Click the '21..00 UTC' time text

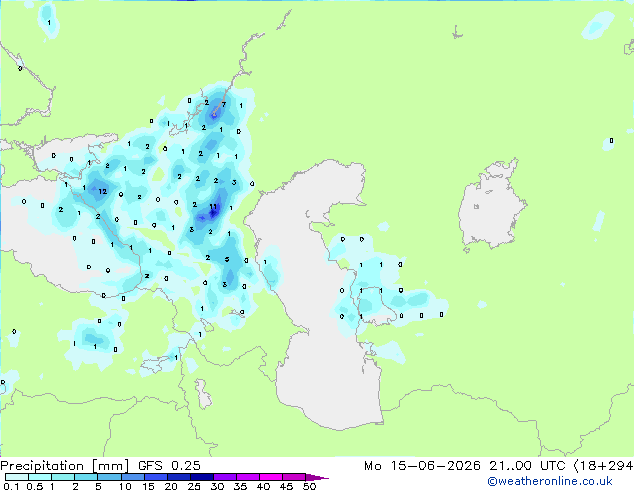(x=527, y=466)
